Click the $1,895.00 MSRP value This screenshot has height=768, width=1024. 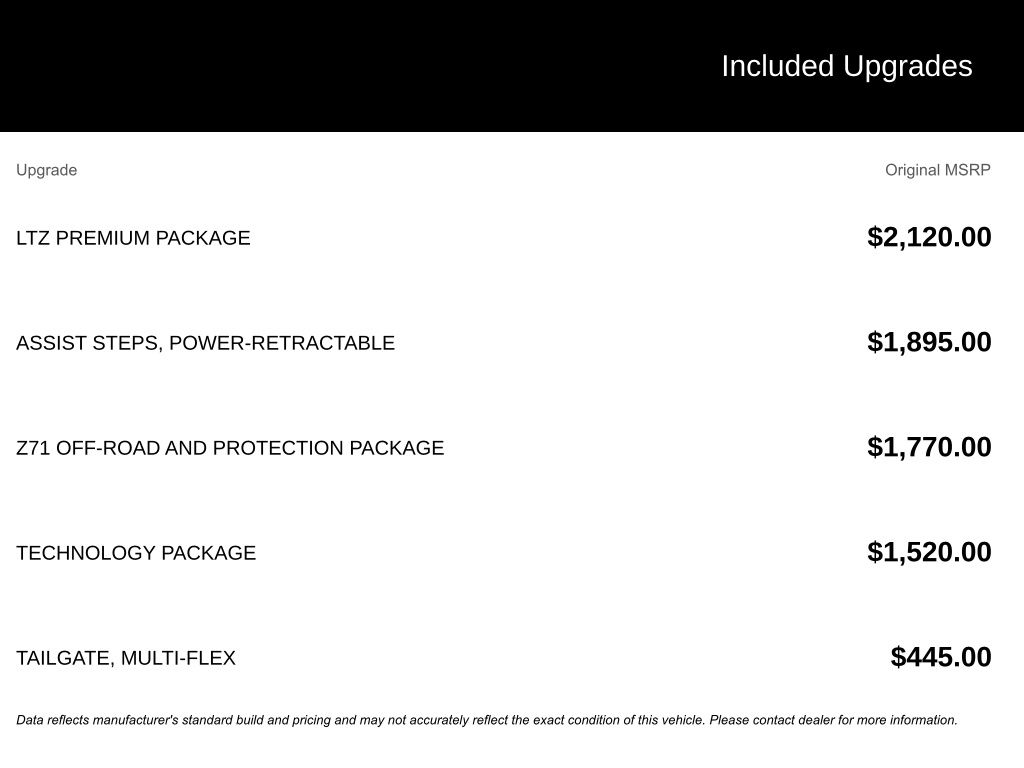click(929, 342)
